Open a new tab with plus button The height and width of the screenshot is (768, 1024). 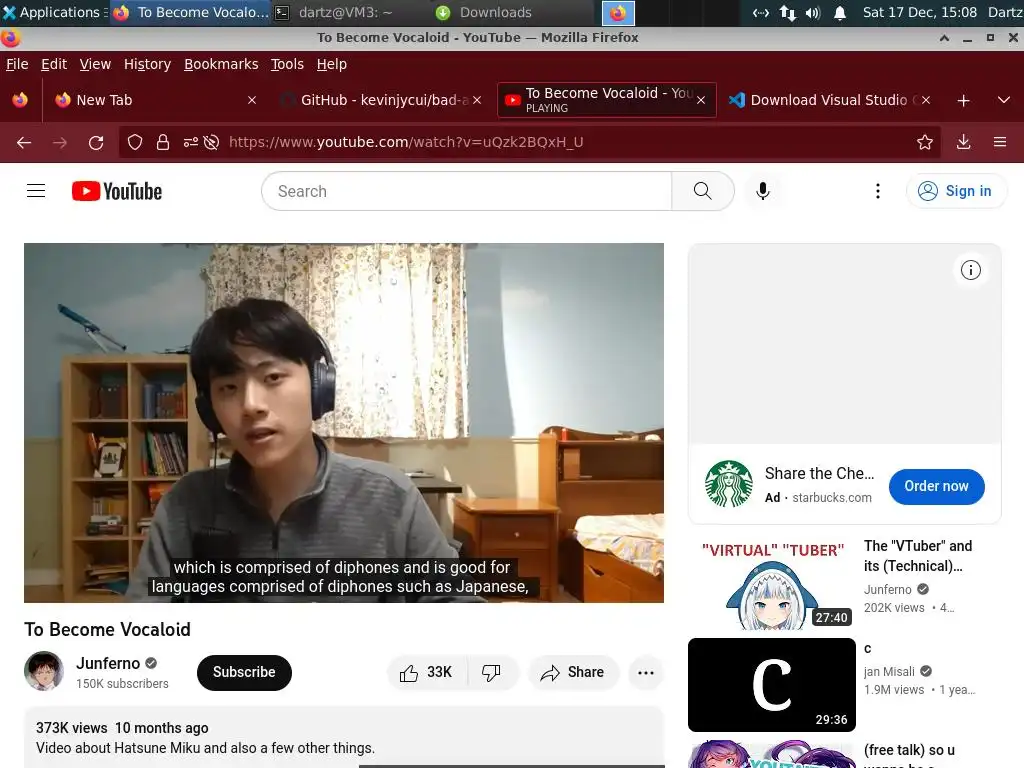(963, 101)
